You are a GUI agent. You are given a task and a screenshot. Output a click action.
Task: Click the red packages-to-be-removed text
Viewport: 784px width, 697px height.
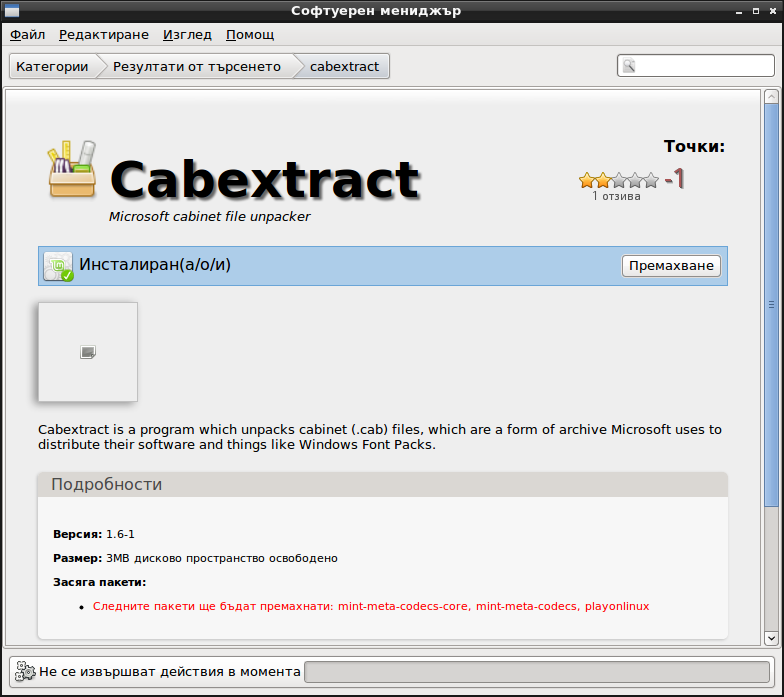click(x=371, y=606)
